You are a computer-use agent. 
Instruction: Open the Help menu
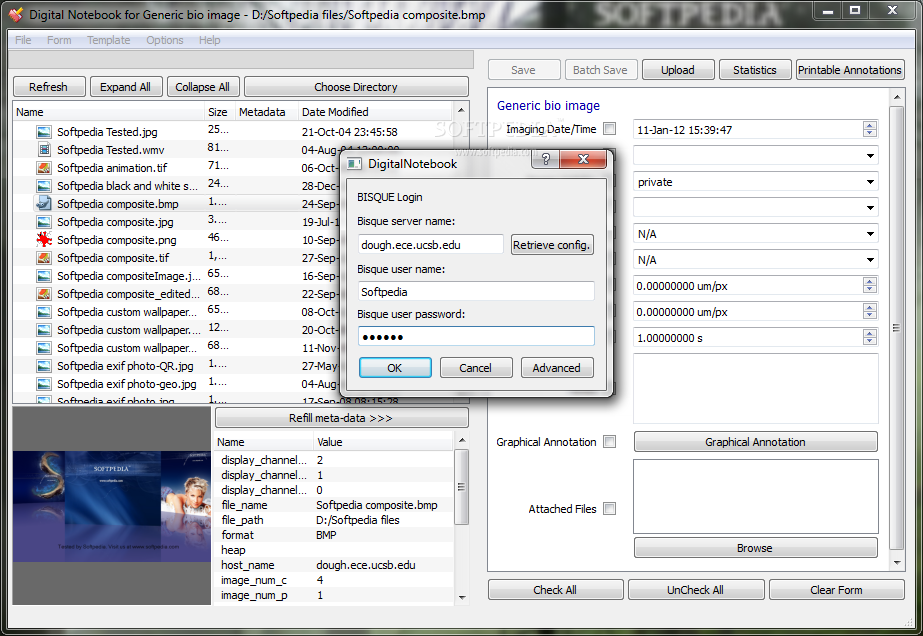point(209,40)
